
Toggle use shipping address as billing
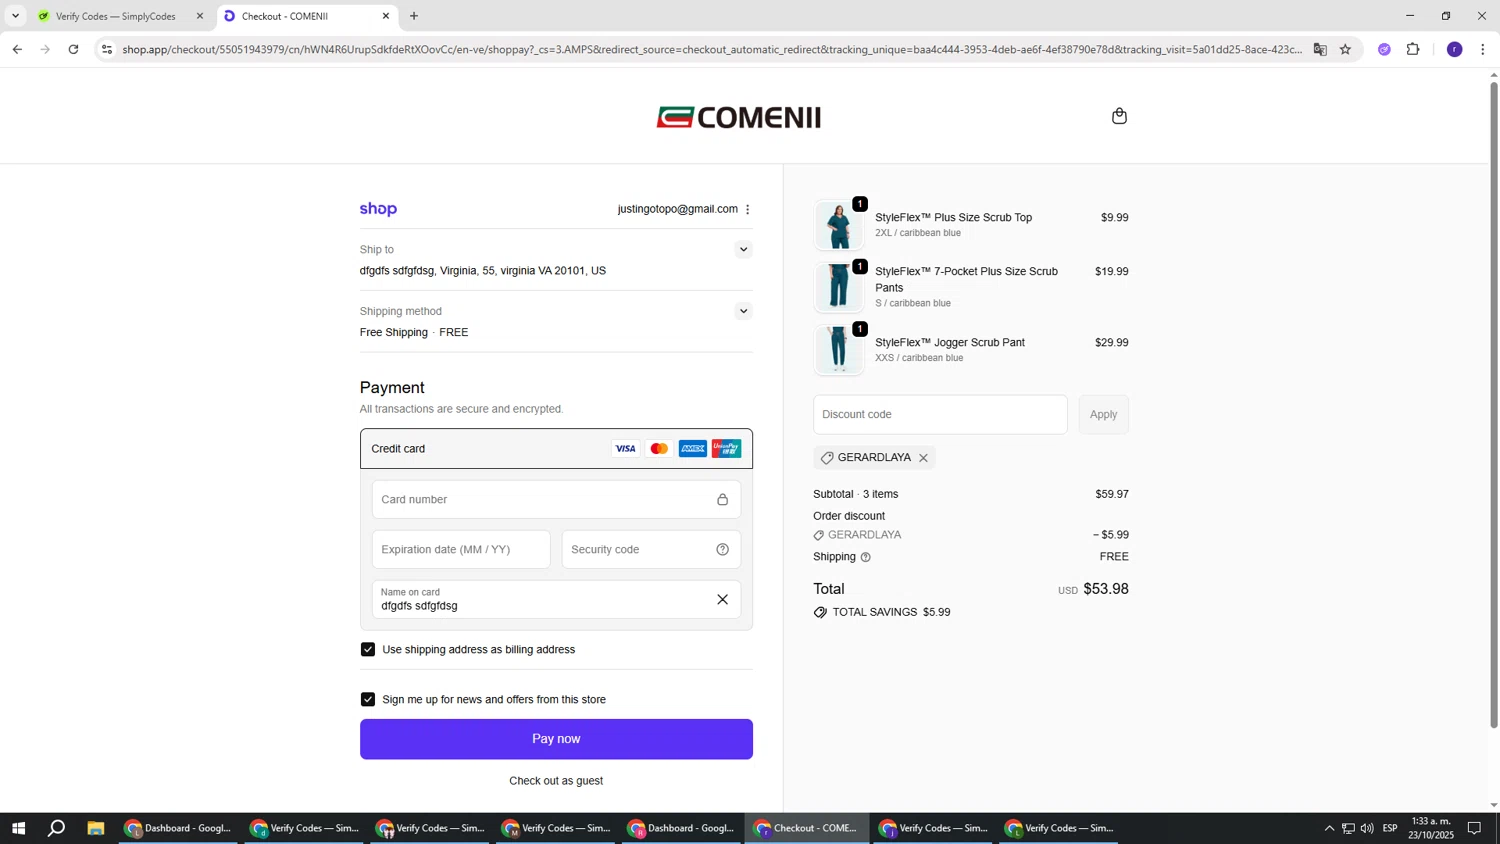tap(368, 650)
